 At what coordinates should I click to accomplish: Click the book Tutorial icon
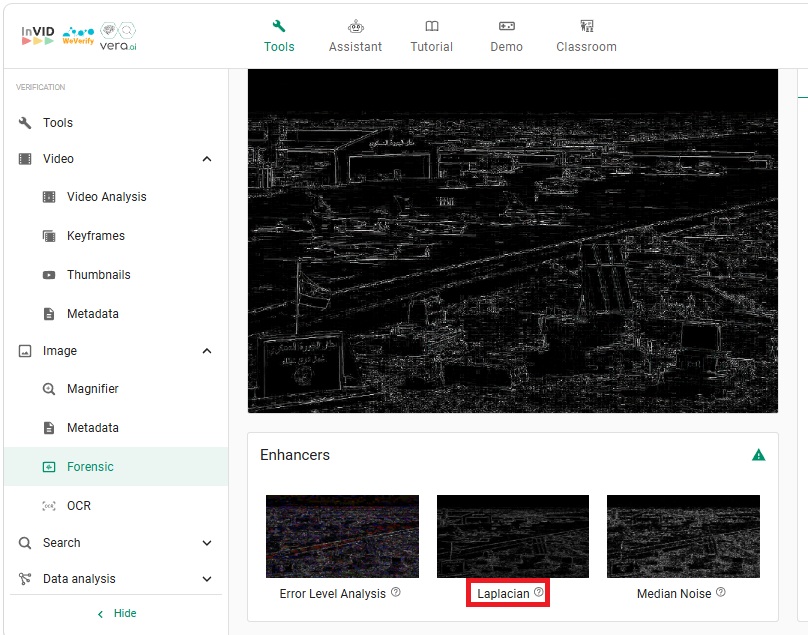point(432,26)
